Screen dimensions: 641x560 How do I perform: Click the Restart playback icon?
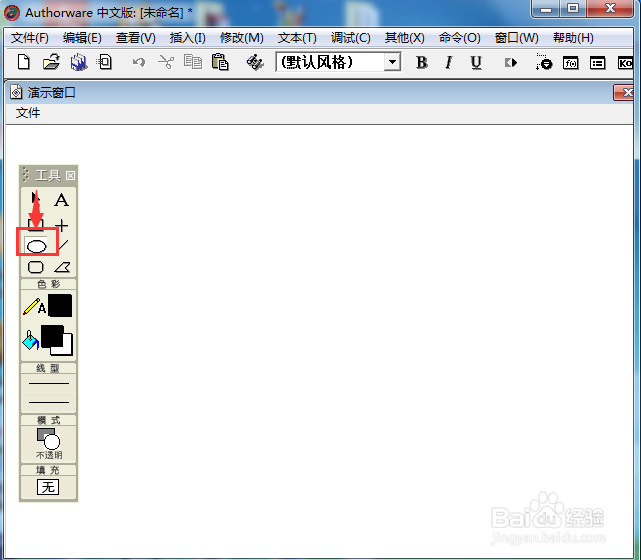click(x=511, y=63)
